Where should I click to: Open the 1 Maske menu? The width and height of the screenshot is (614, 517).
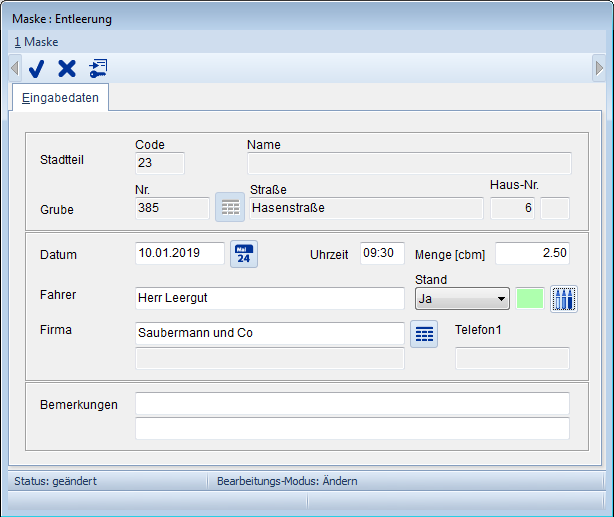[x=36, y=42]
